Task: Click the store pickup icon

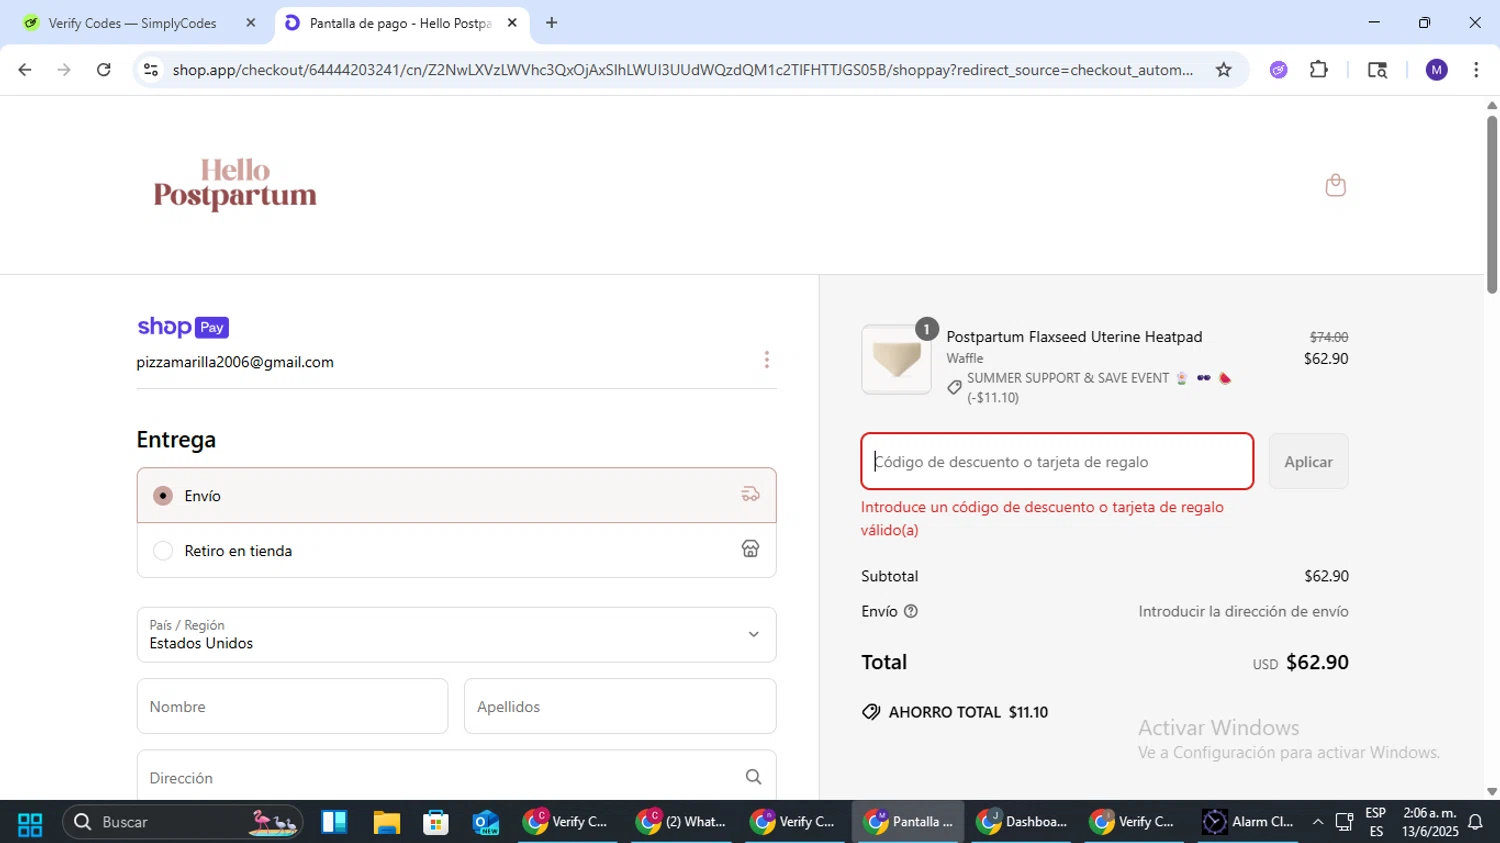Action: tap(750, 549)
